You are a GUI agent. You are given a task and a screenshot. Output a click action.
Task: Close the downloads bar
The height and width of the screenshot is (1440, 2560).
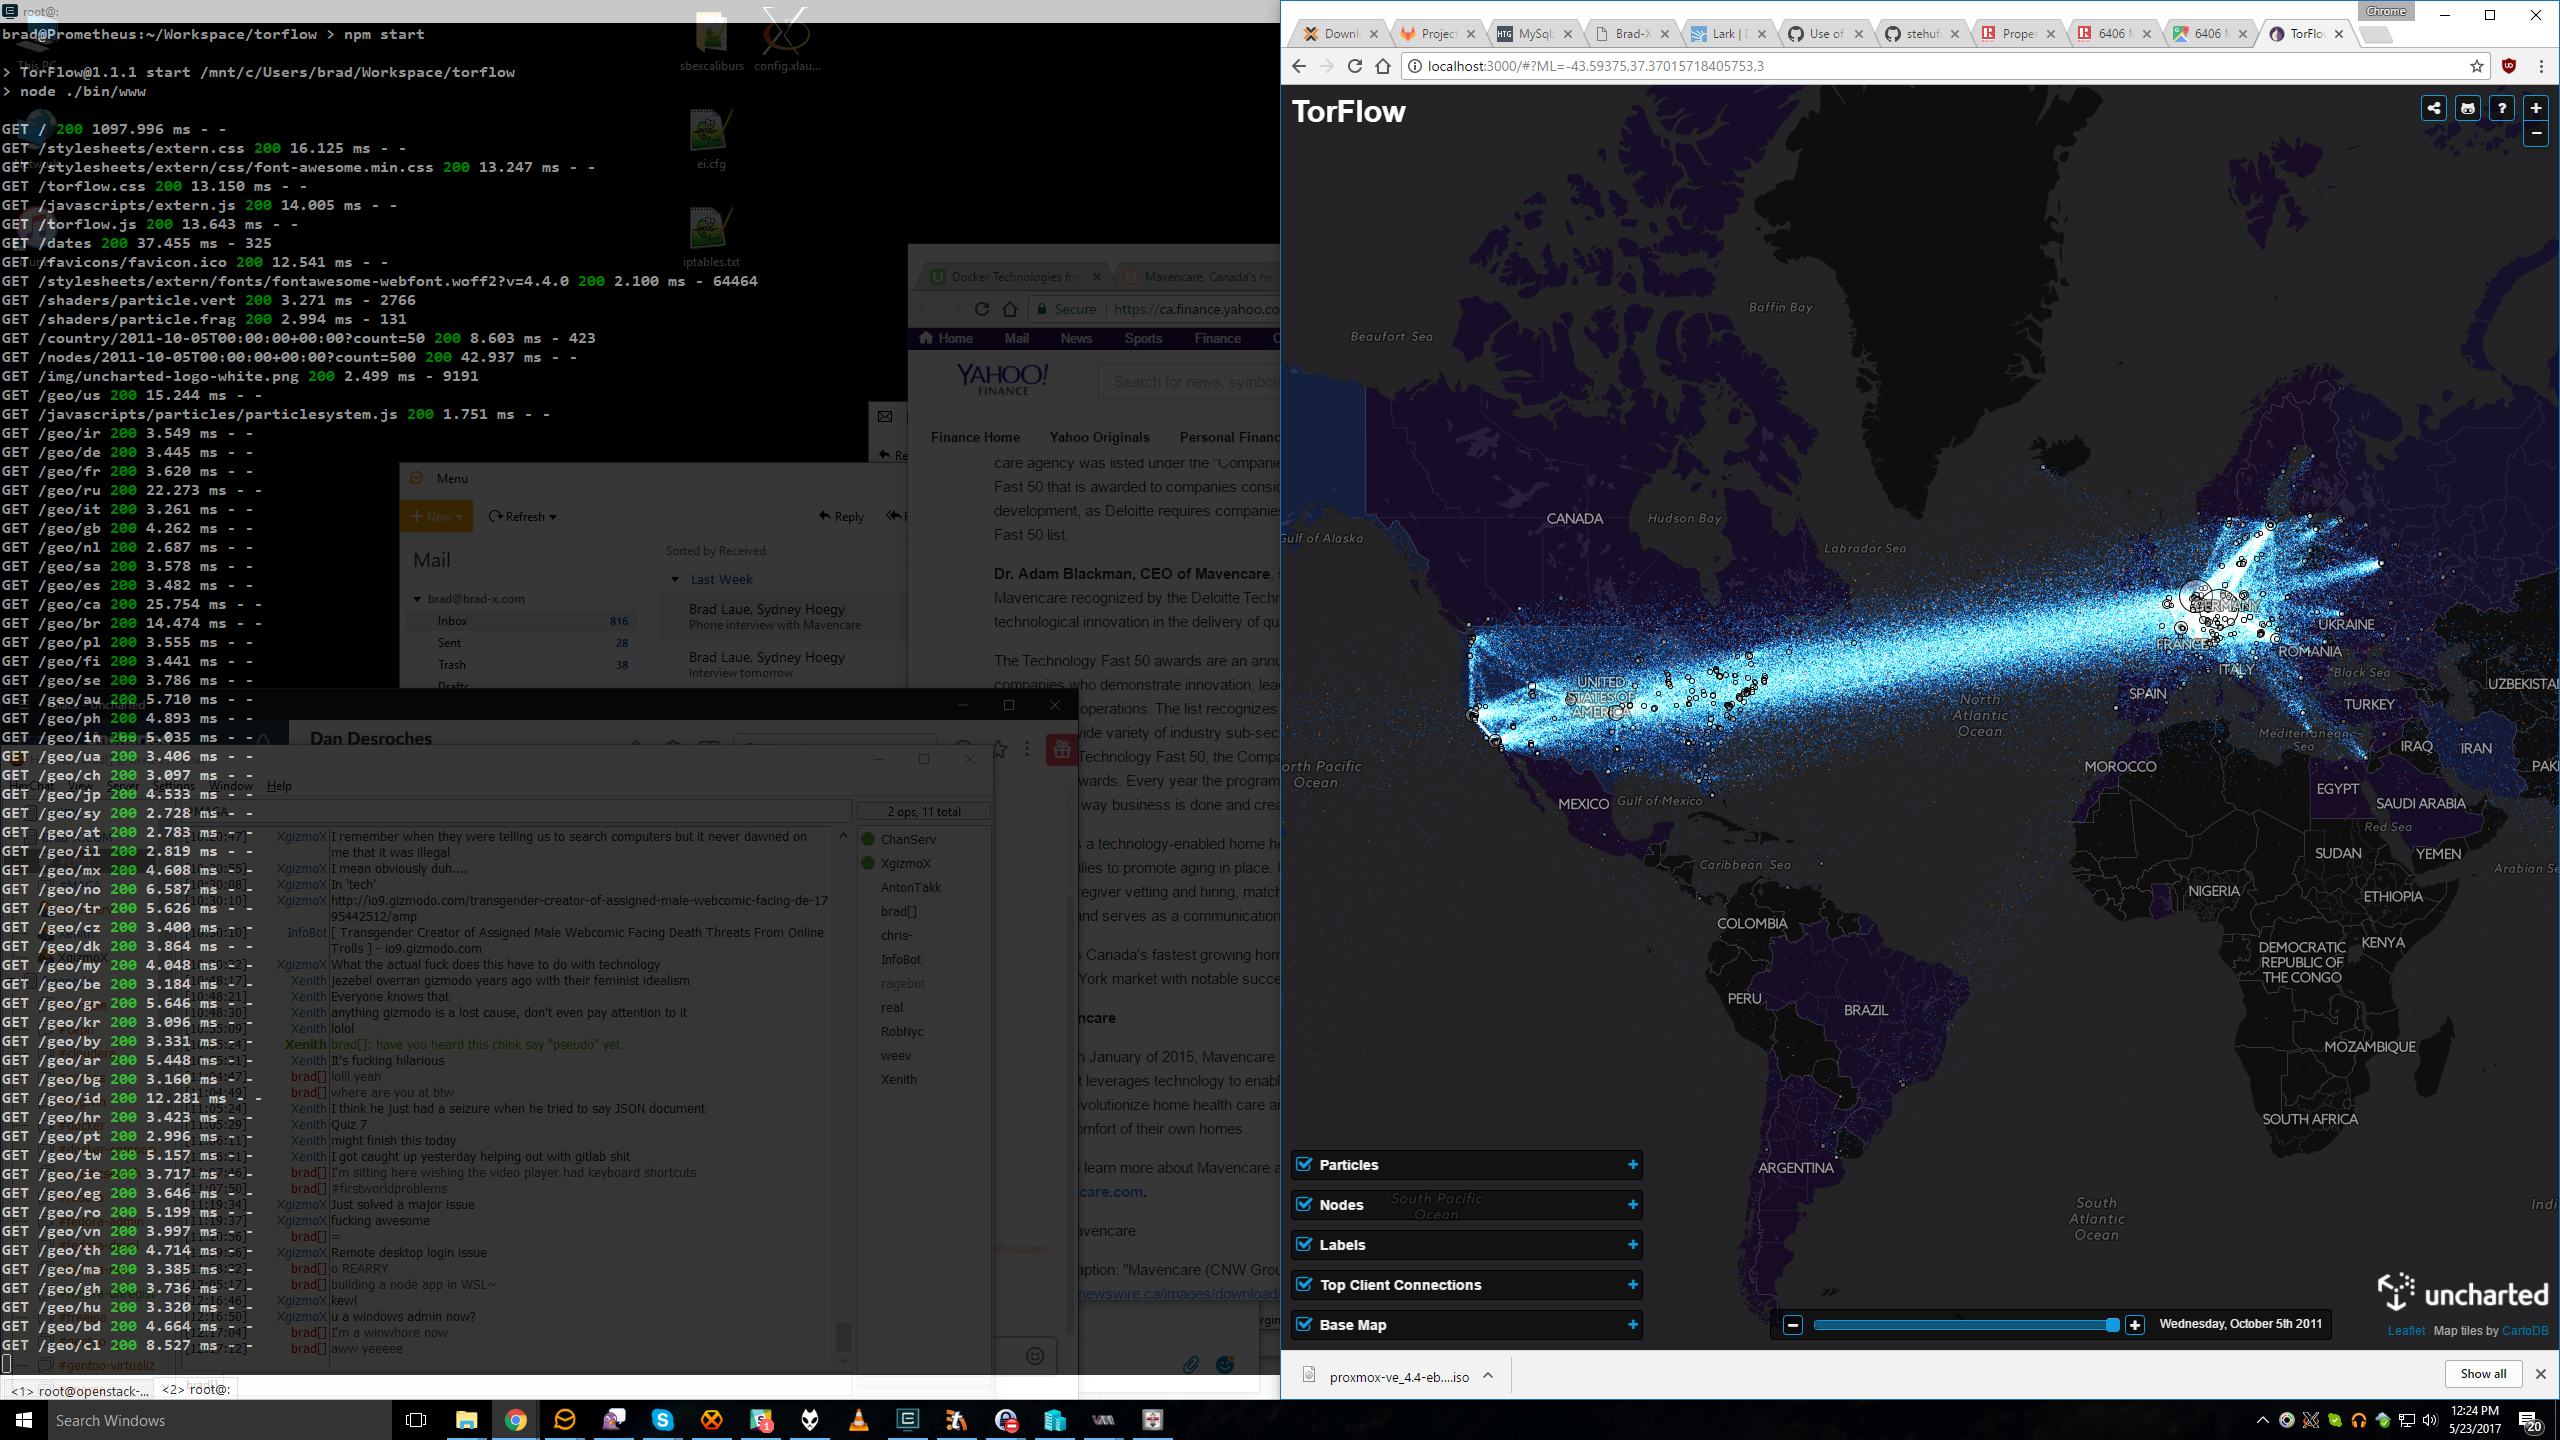coord(2541,1374)
